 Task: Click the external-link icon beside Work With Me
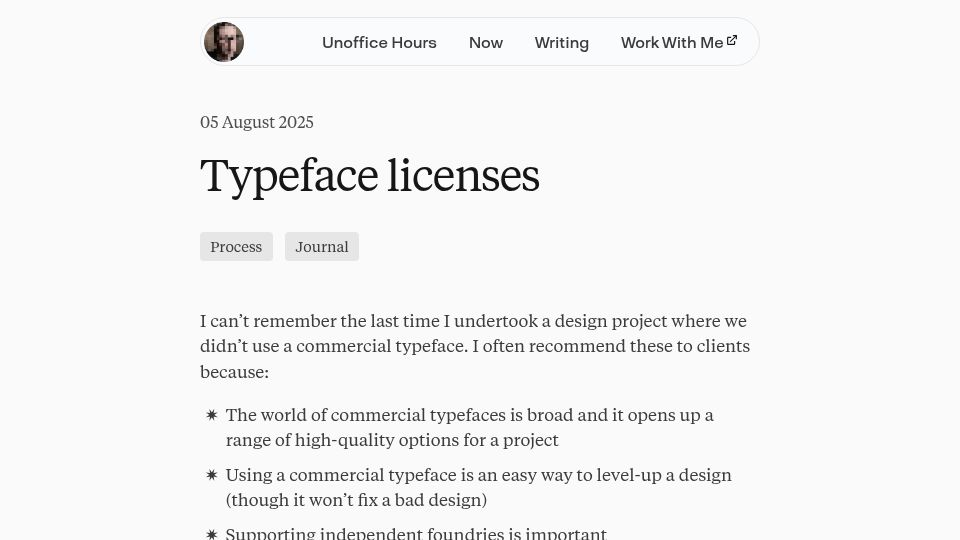[732, 40]
